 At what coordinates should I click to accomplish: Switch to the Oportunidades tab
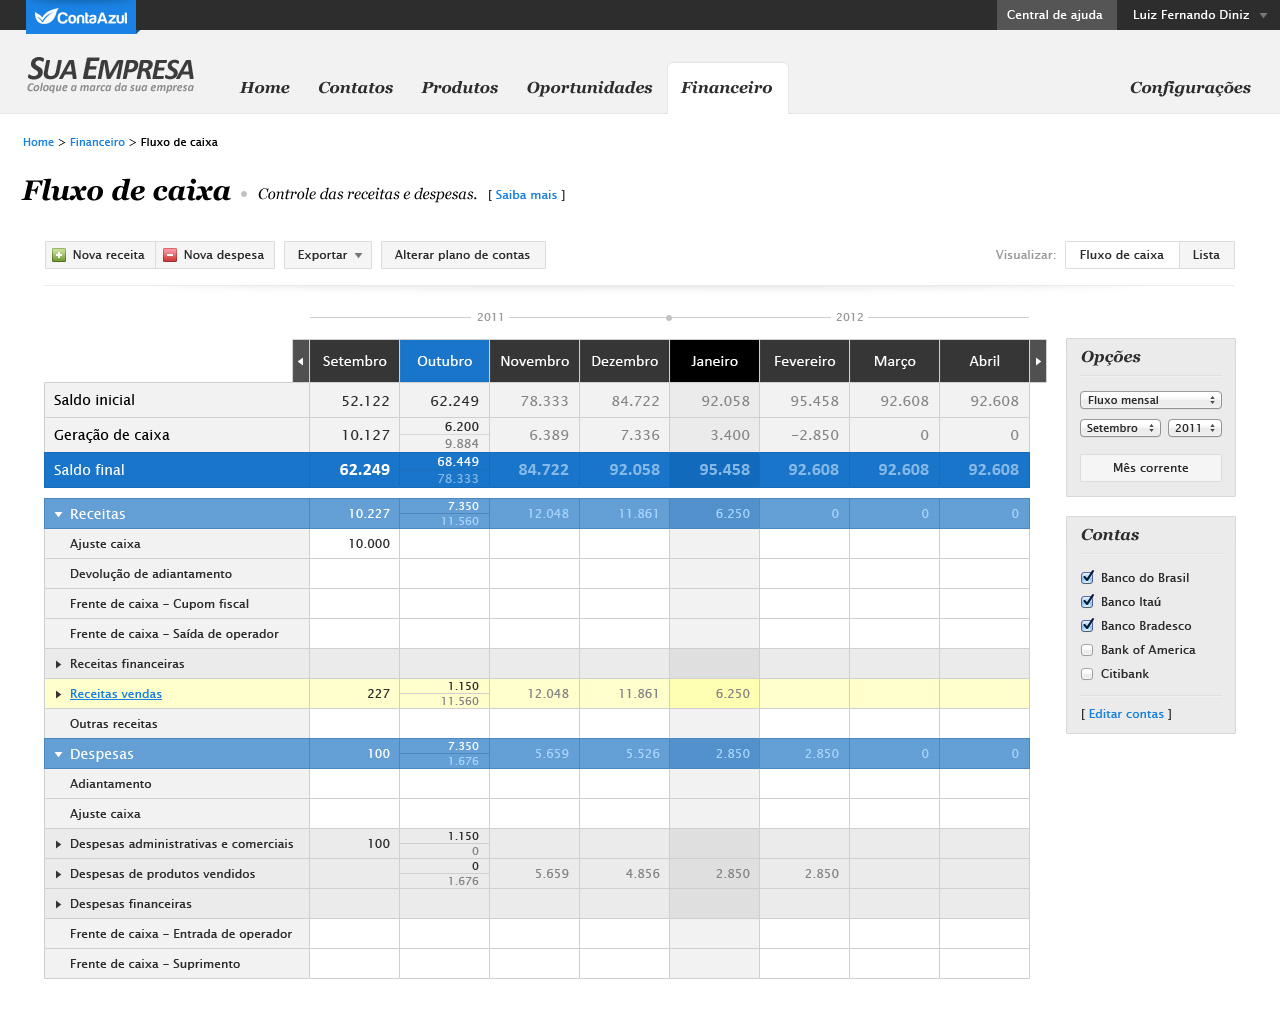click(589, 88)
